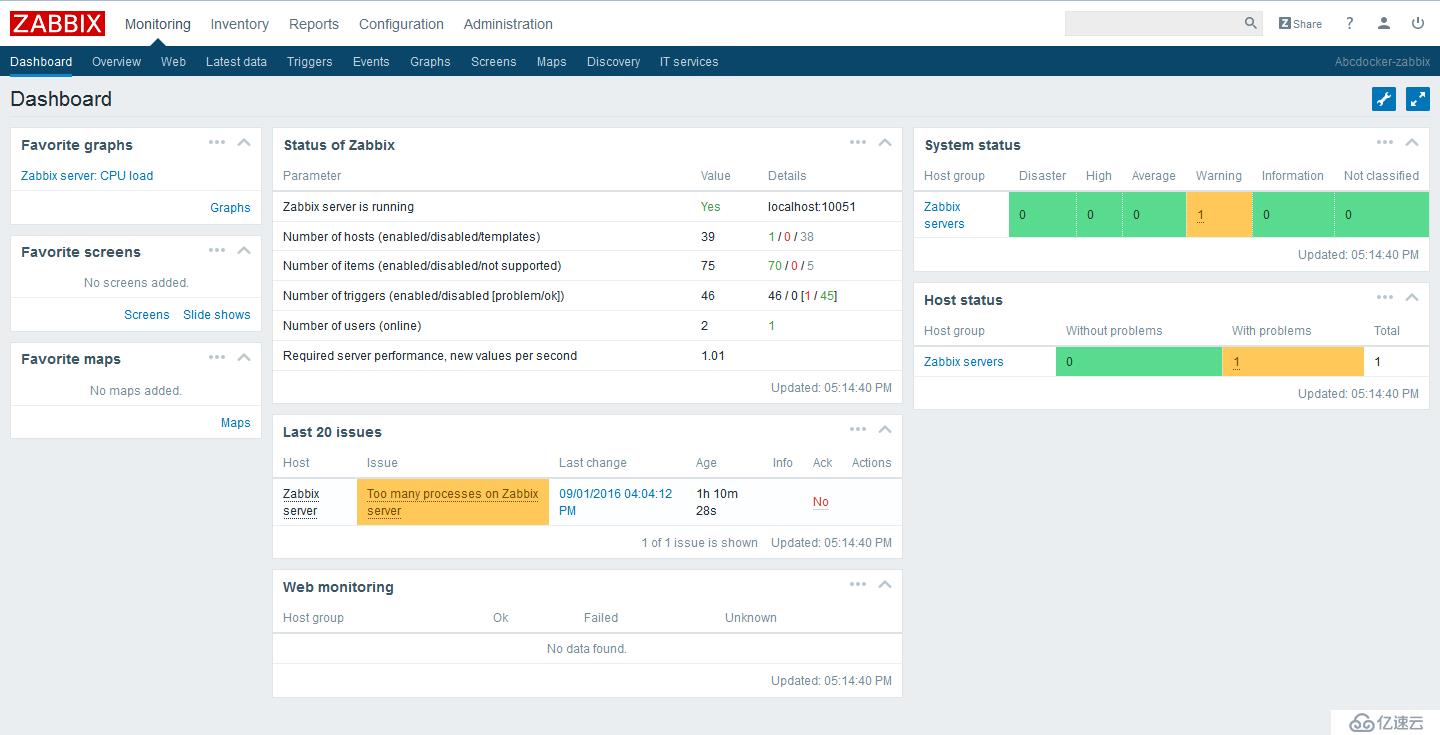Open Zabbix servers in Host status
1440x735 pixels.
click(964, 362)
